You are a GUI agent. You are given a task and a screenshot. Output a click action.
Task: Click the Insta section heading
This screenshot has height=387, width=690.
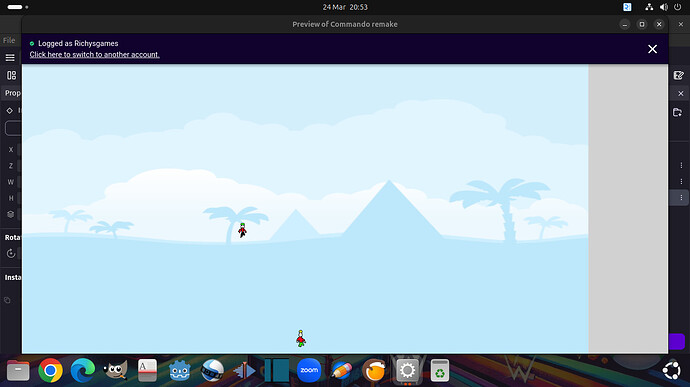[x=13, y=277]
